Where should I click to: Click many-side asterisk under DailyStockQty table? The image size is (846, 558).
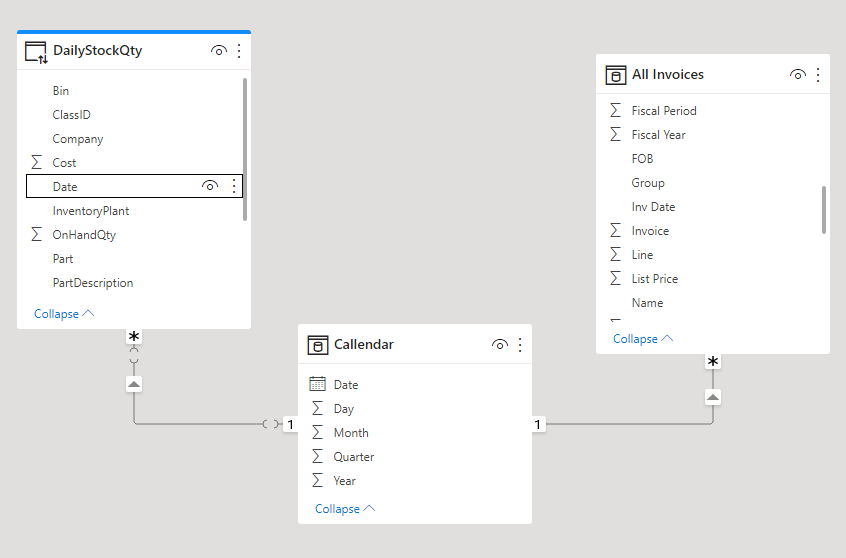(134, 337)
